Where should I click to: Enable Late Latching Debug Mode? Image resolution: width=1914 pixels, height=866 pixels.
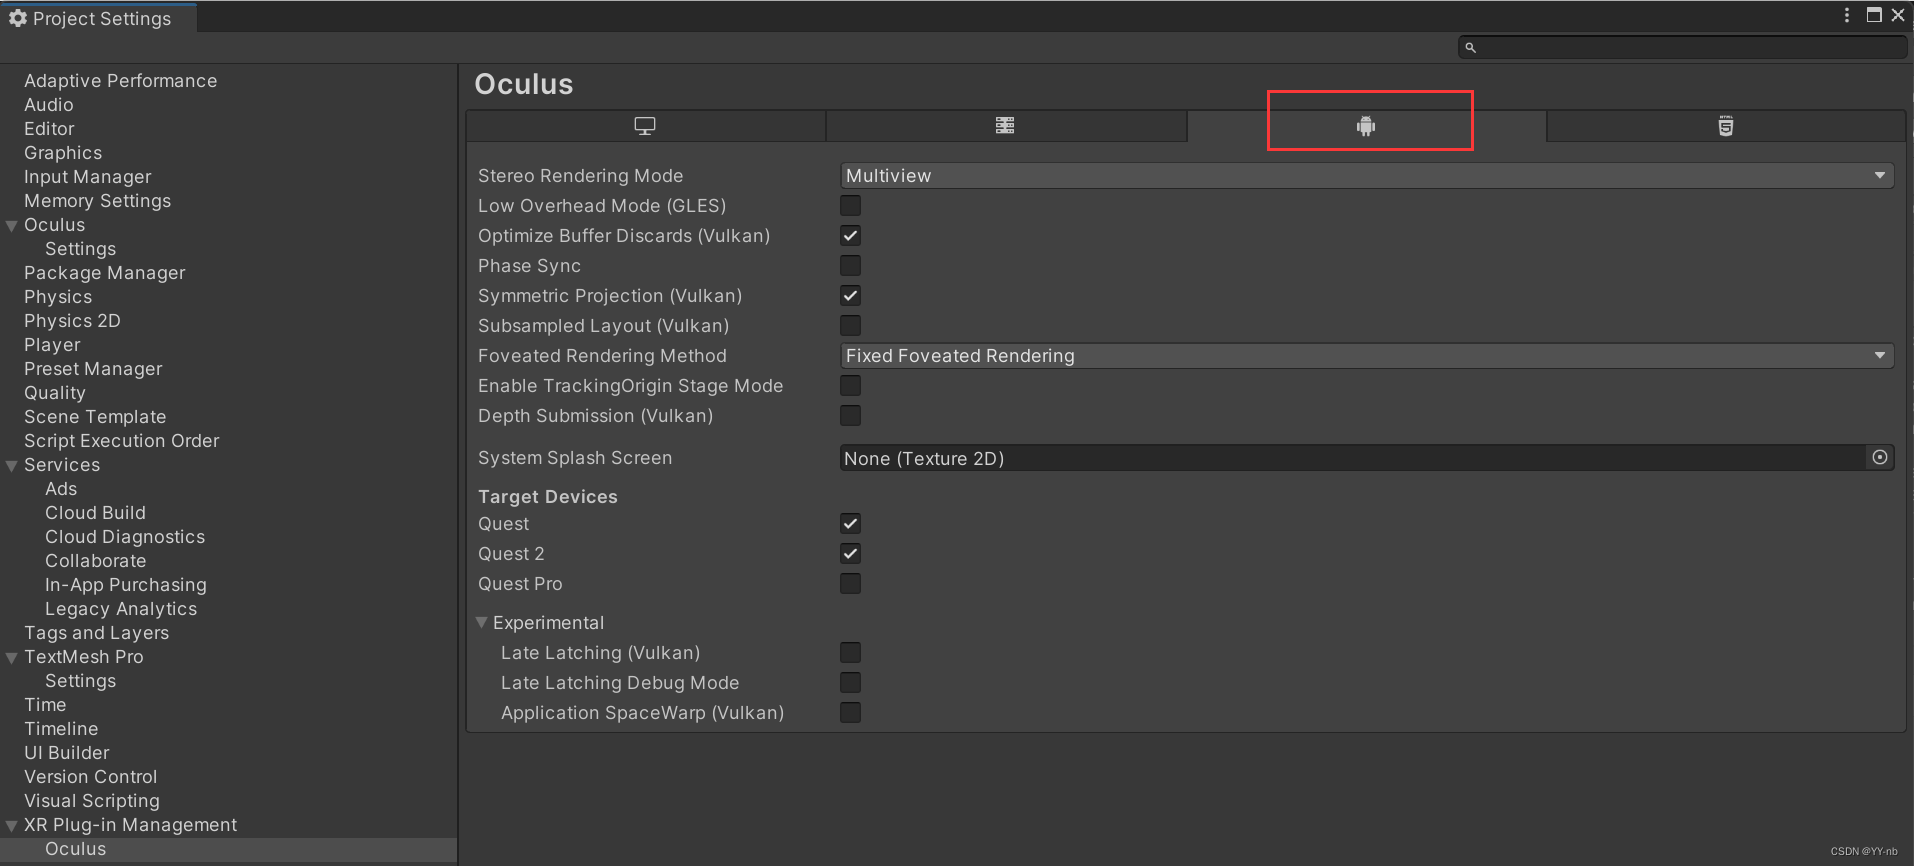[x=850, y=683]
